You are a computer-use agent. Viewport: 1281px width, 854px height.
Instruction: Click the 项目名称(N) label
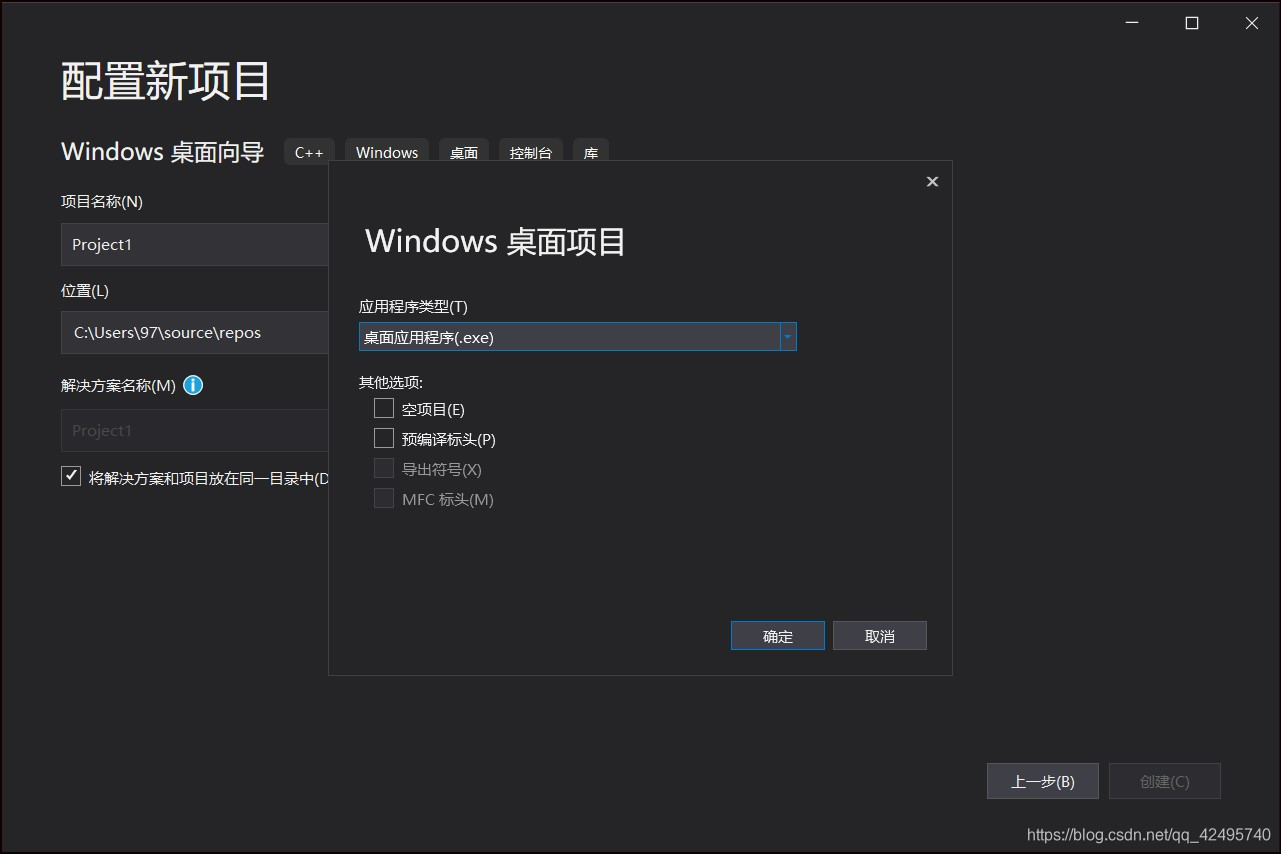(102, 201)
